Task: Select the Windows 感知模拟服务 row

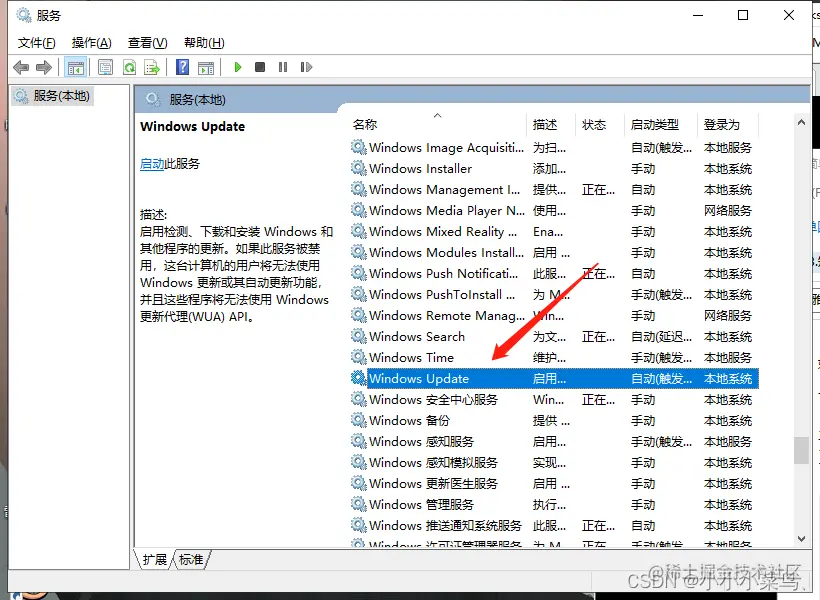Action: tap(554, 462)
